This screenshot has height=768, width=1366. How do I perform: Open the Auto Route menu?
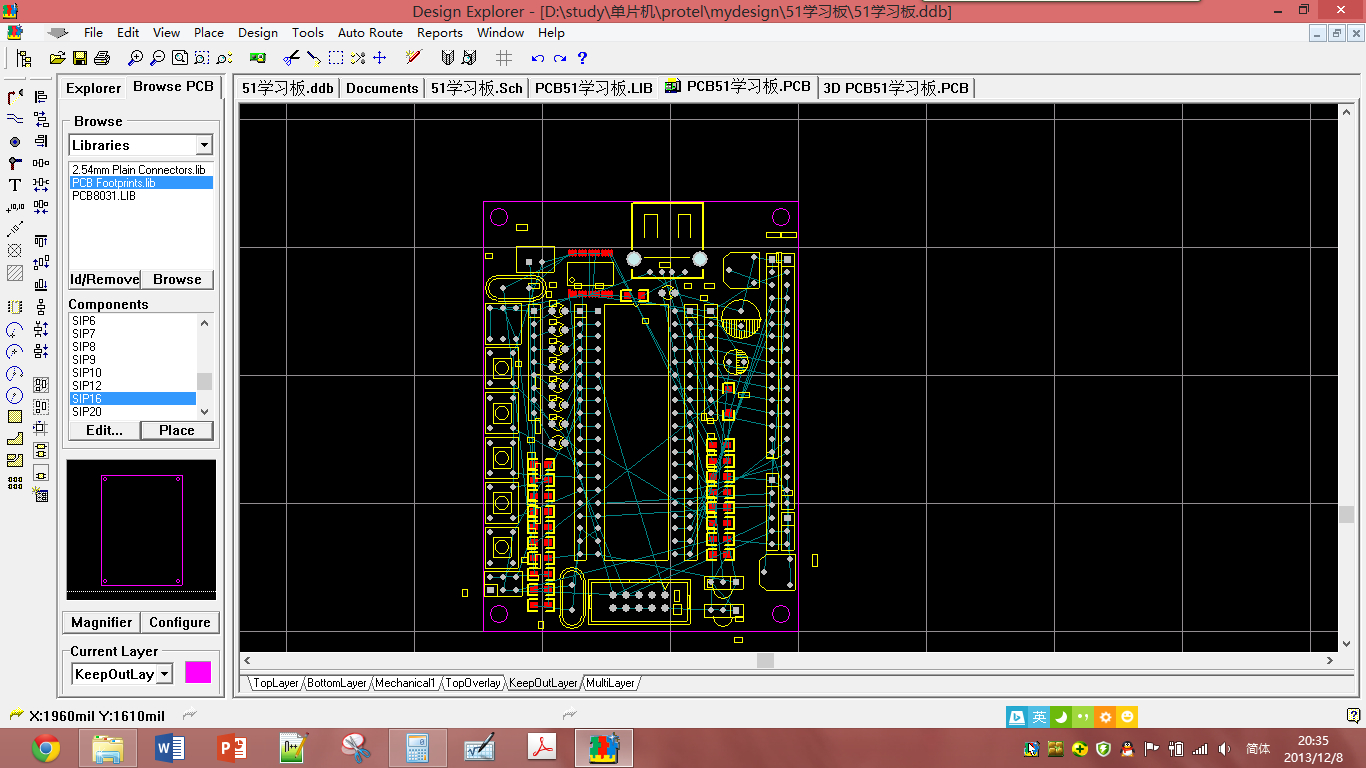[370, 32]
